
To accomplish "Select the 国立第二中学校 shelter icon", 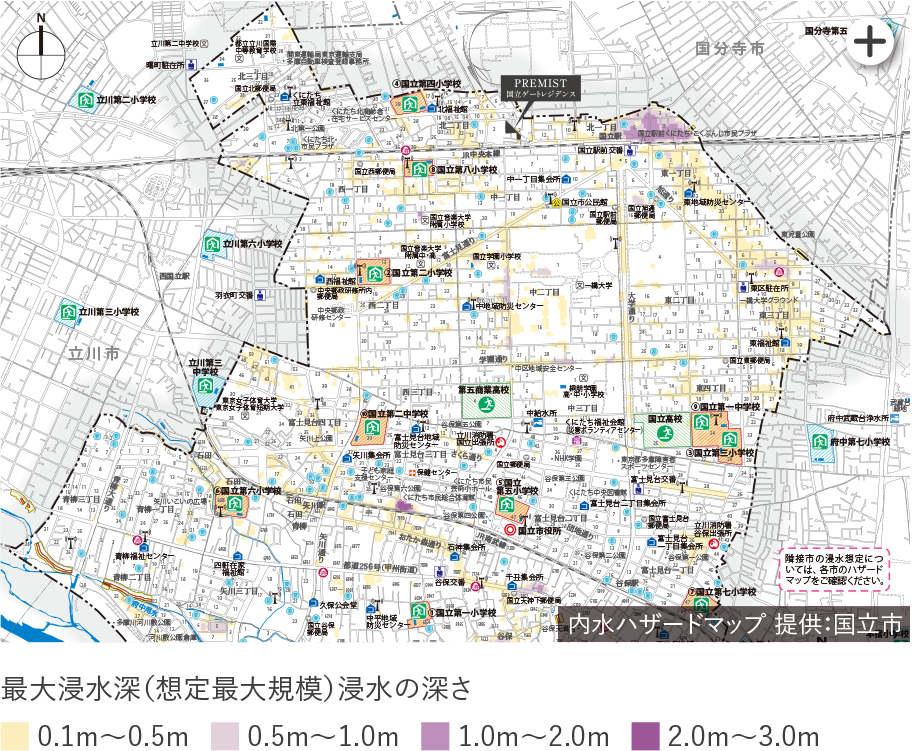I will click(x=371, y=429).
